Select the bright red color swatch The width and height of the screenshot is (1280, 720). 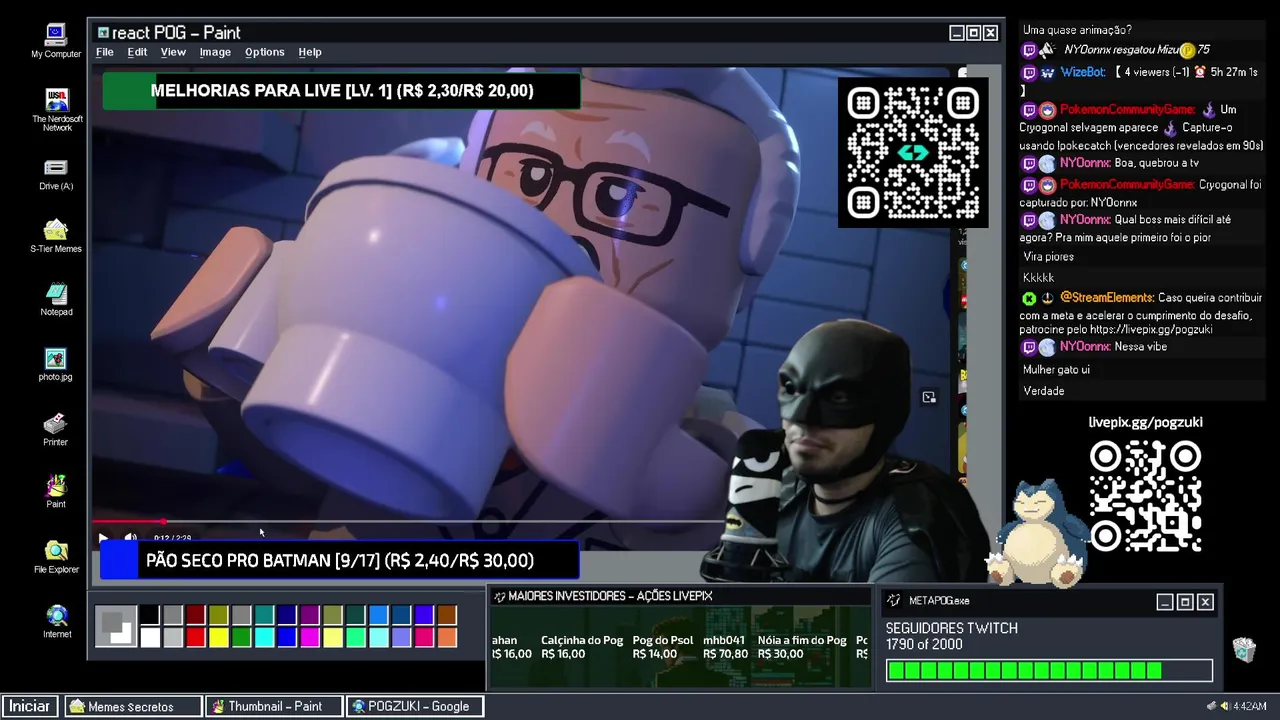point(196,637)
